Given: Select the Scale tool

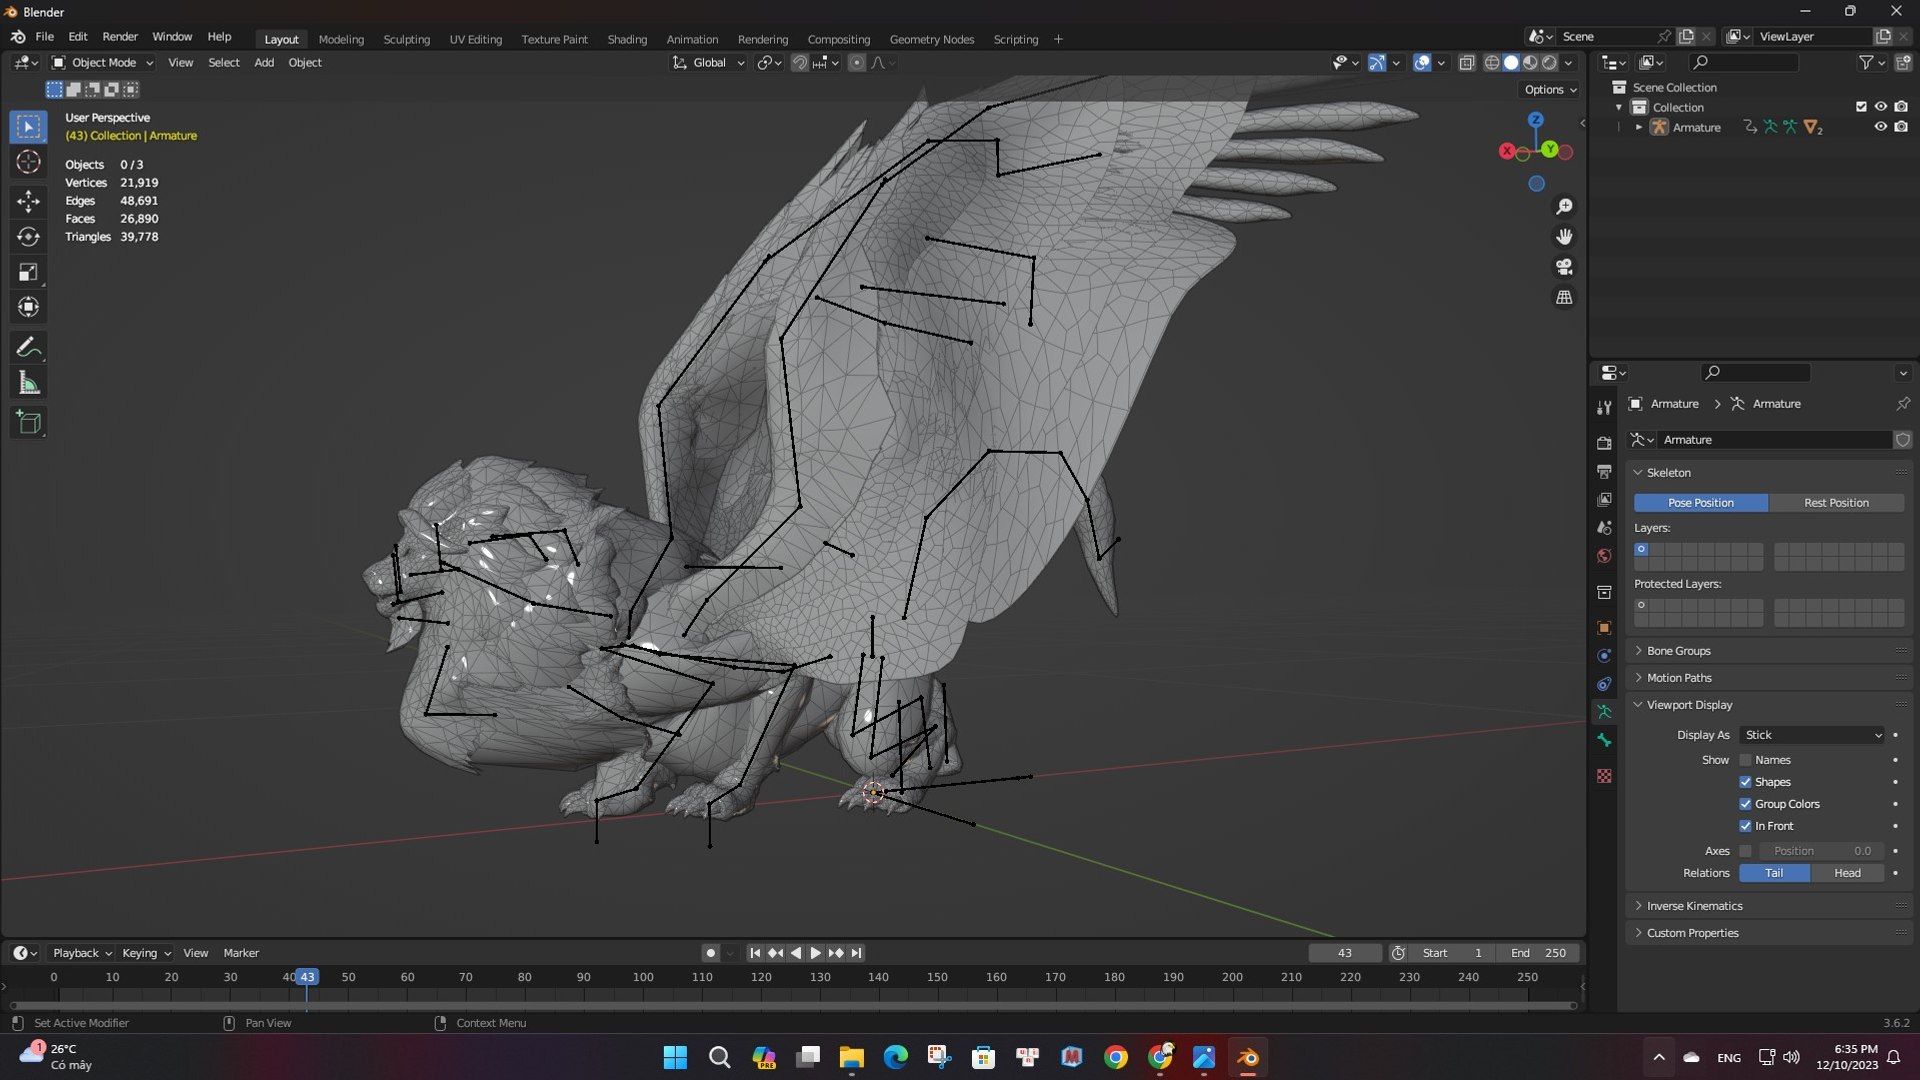Looking at the screenshot, I should point(28,272).
